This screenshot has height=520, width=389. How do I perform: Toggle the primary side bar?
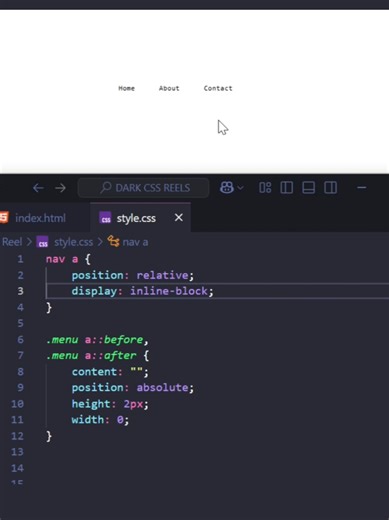(287, 188)
